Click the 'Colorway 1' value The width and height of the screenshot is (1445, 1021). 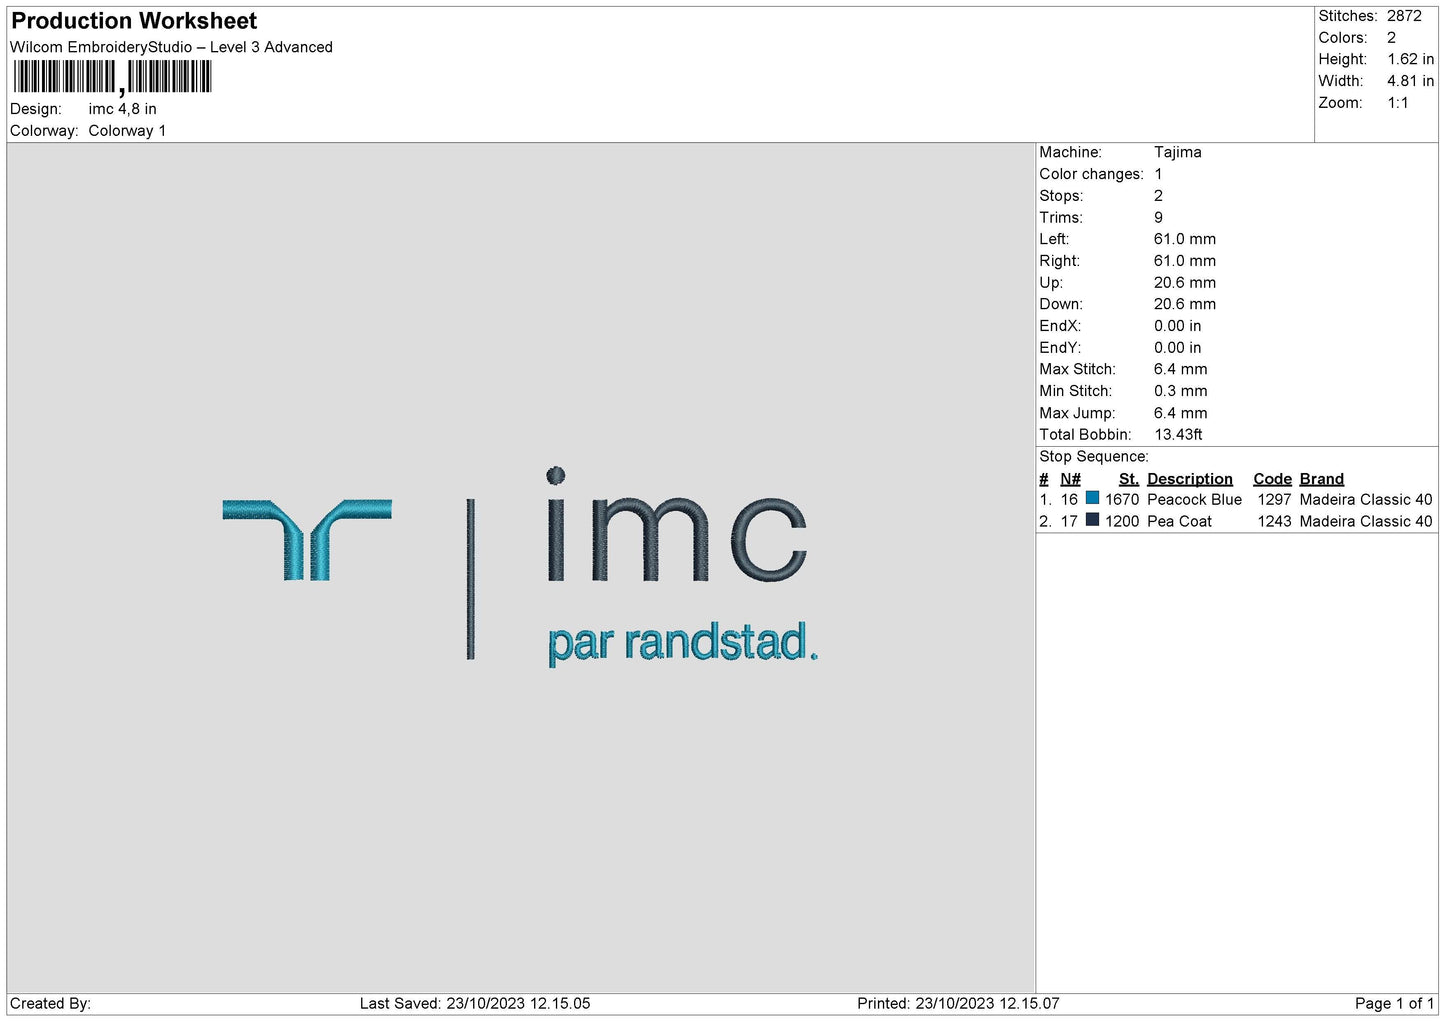(x=127, y=131)
